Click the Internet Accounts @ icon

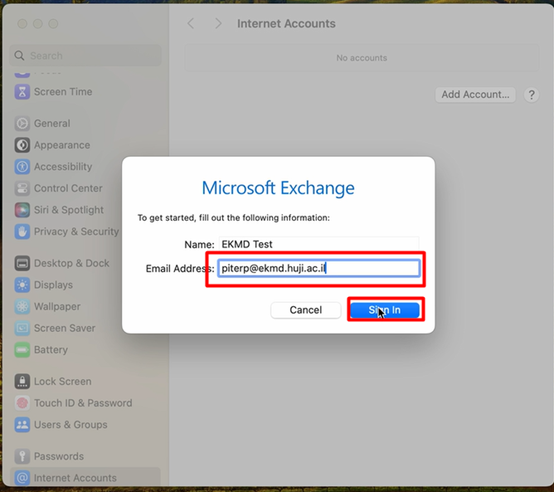pyautogui.click(x=22, y=478)
